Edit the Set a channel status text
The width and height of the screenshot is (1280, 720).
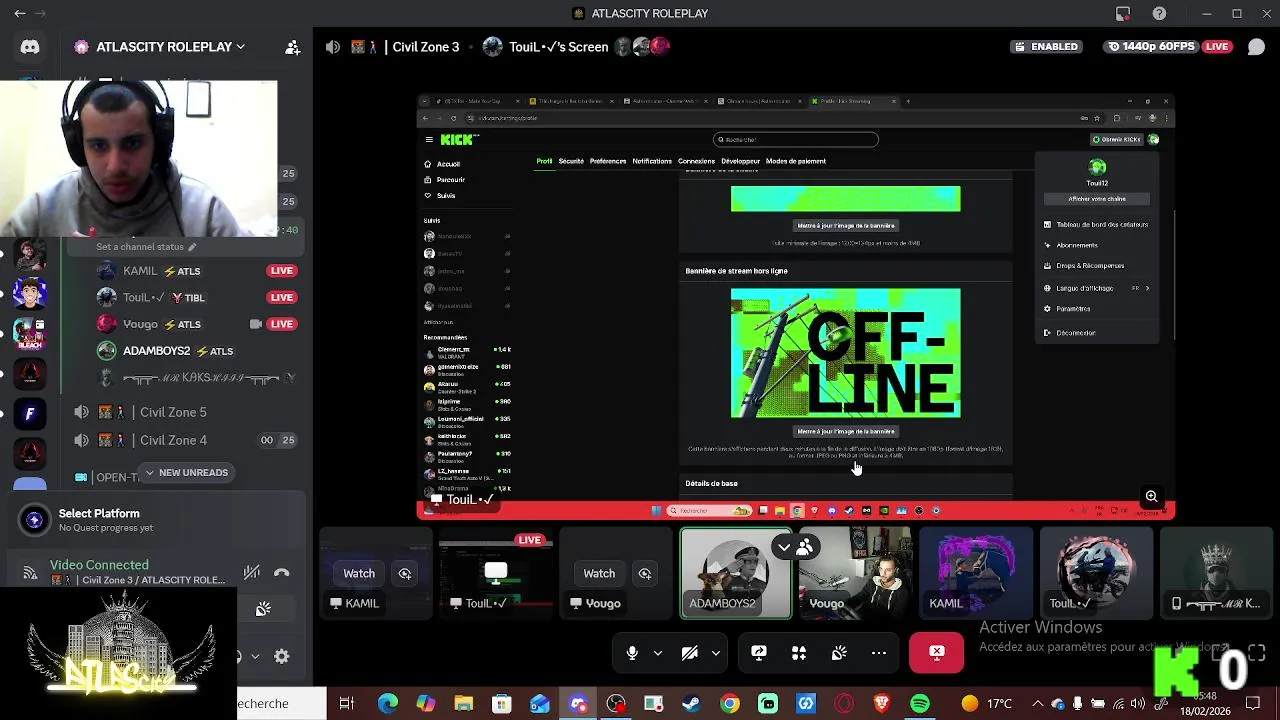[146, 247]
